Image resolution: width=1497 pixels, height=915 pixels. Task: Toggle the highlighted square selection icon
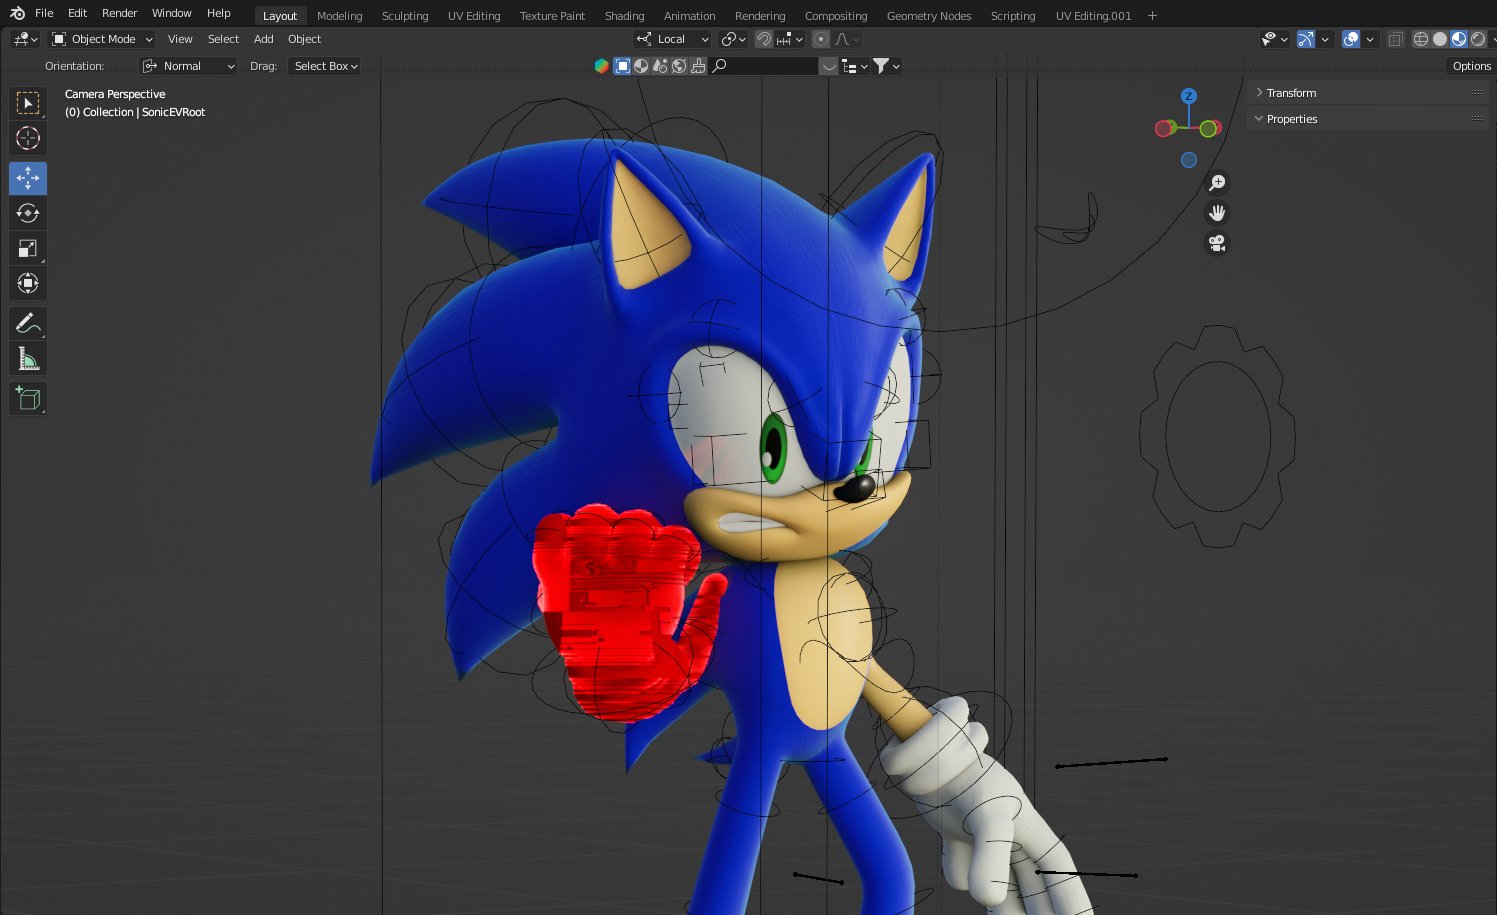tap(622, 66)
